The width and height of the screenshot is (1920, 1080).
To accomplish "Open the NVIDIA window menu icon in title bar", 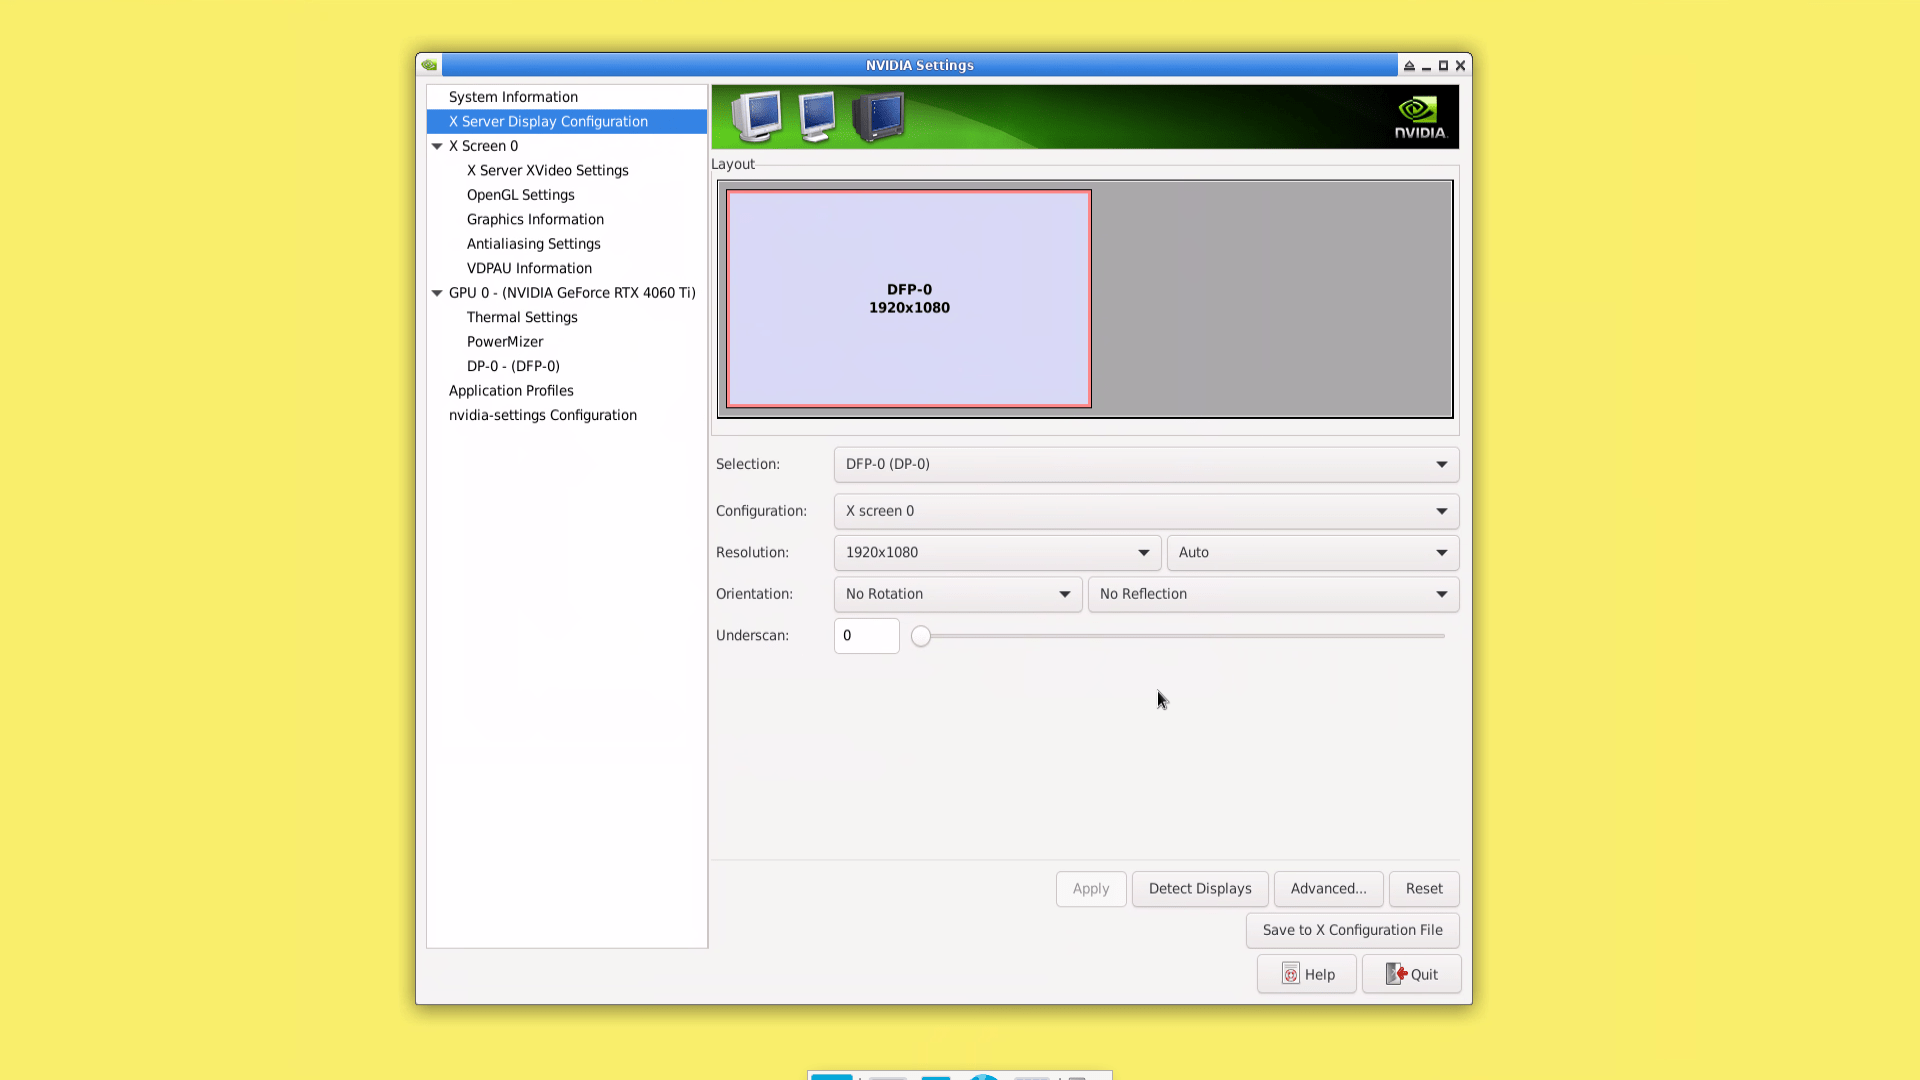I will (429, 65).
